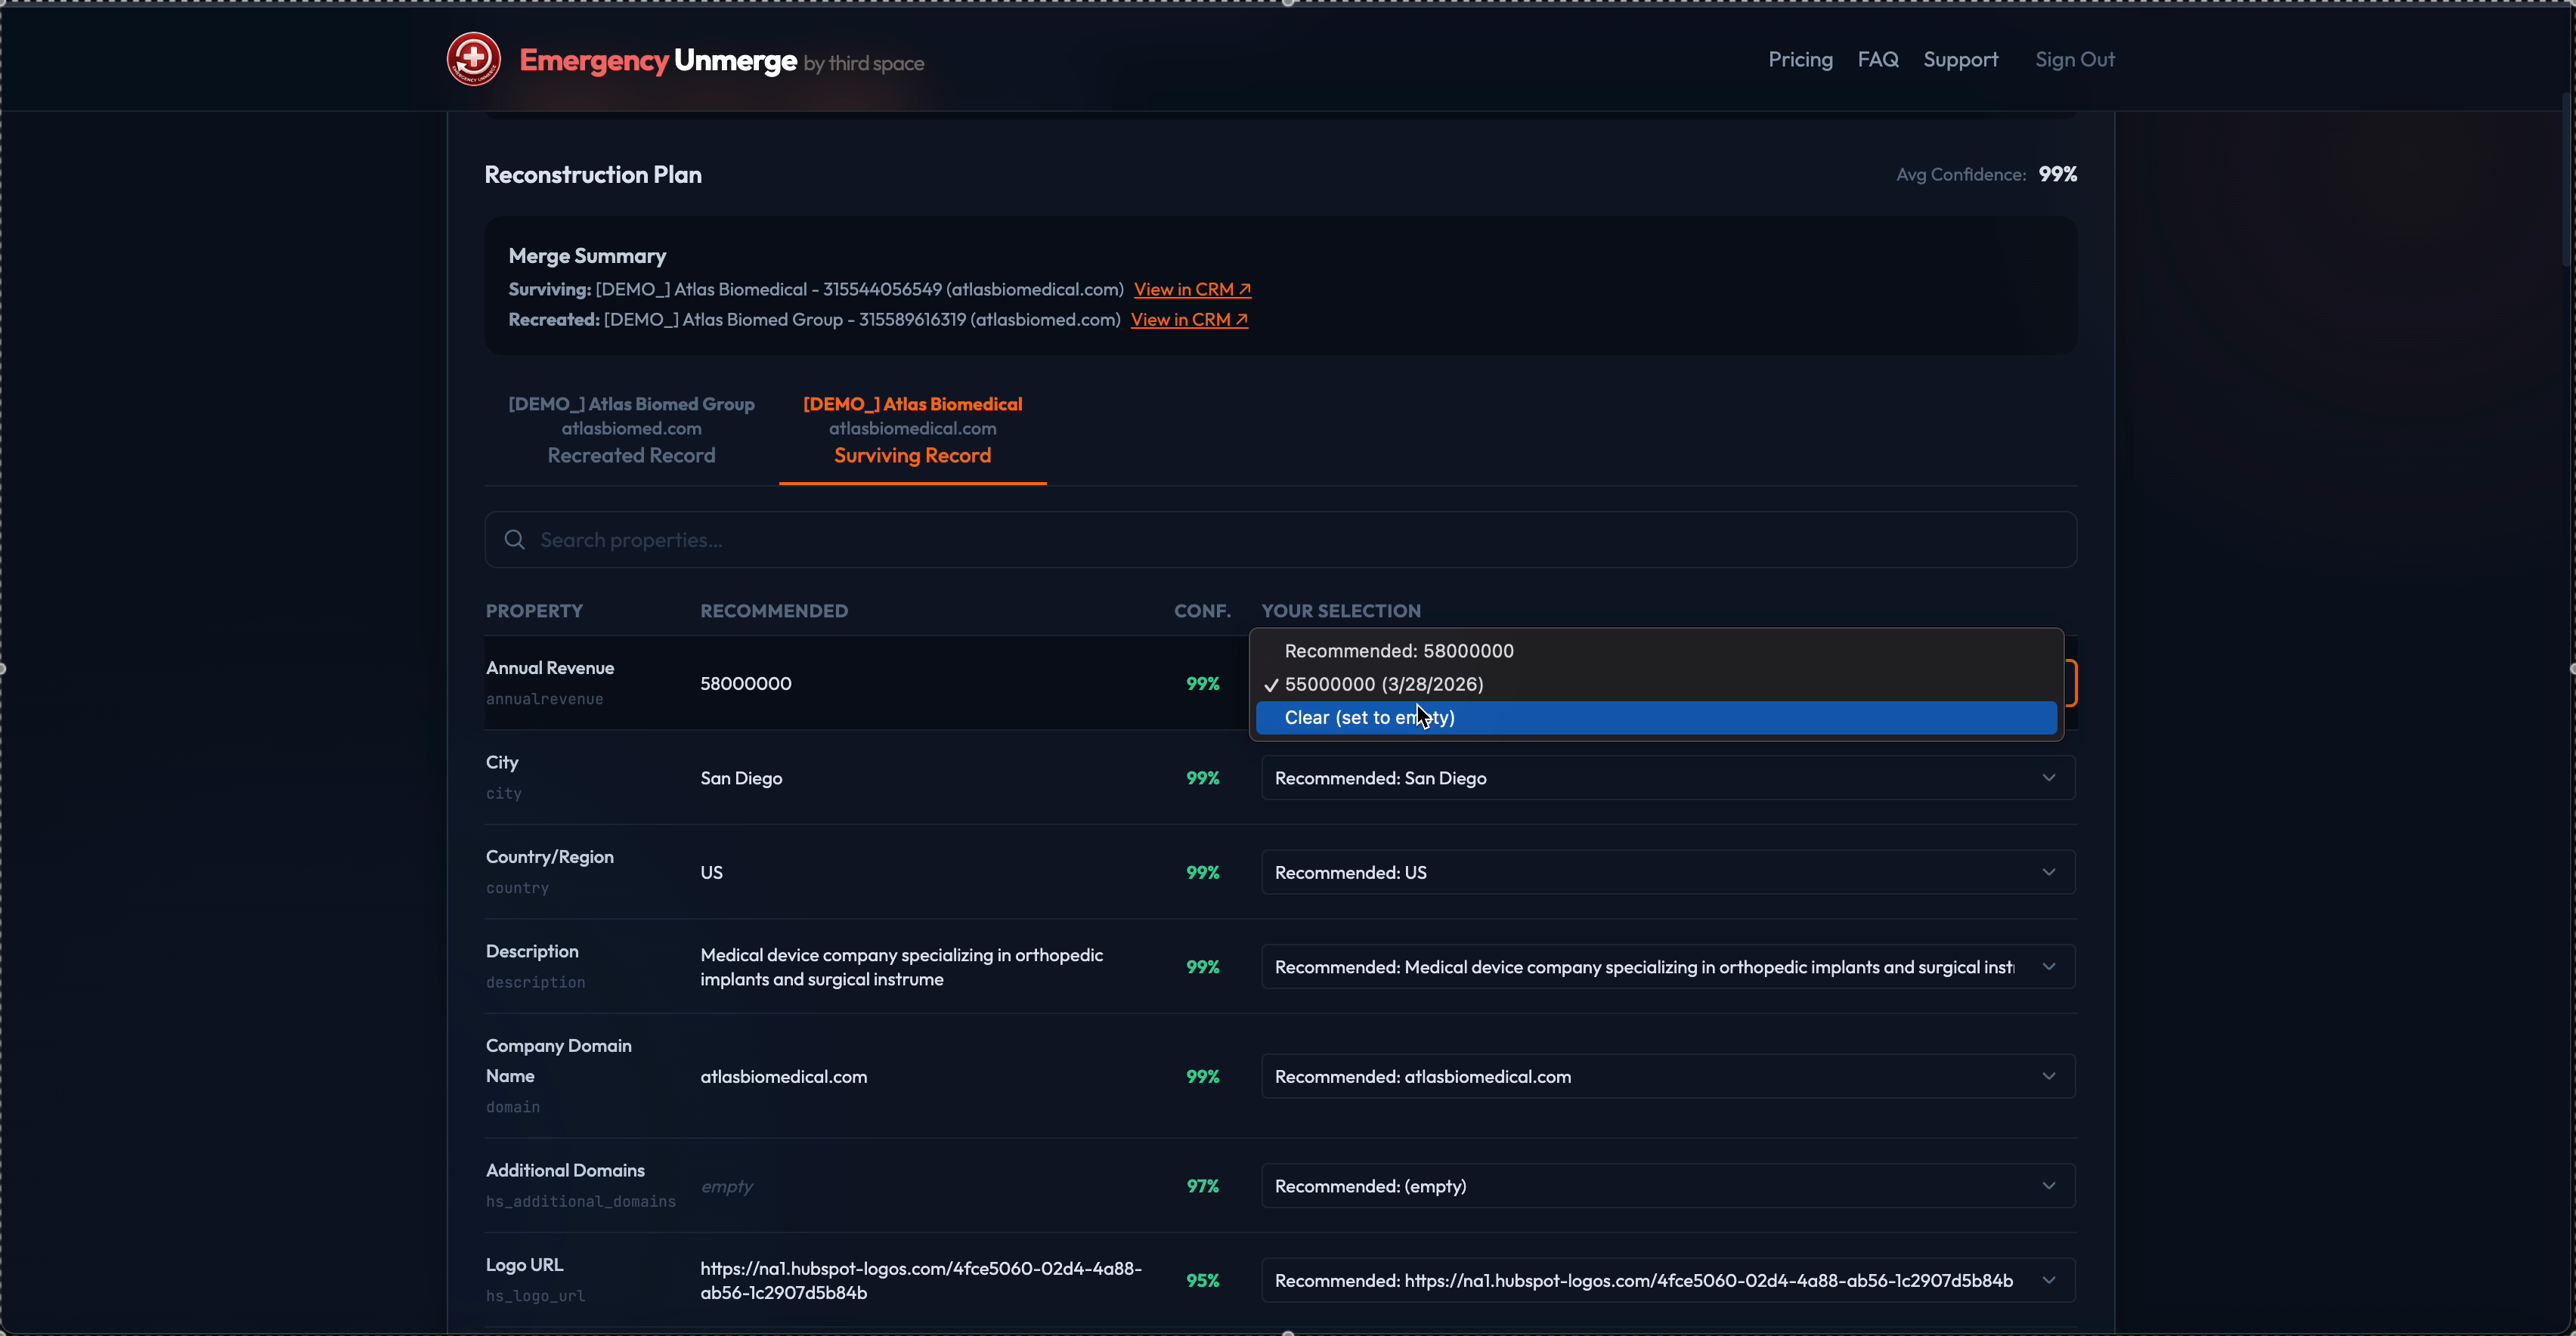This screenshot has height=1336, width=2576.
Task: Click Sign Out
Action: [x=2075, y=60]
